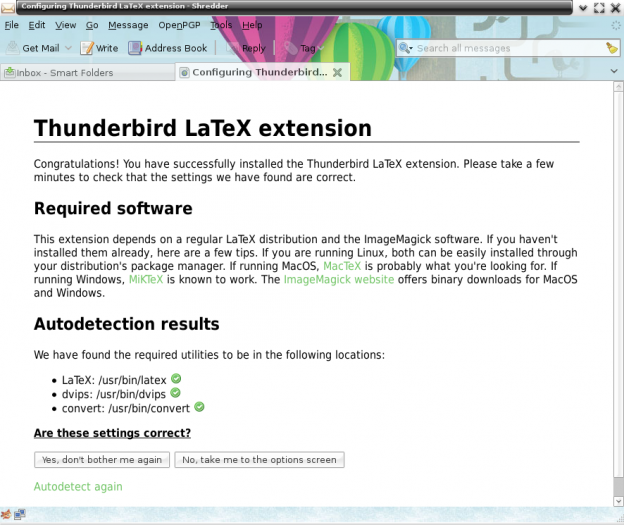Open the ImageMagick website link
The height and width of the screenshot is (525, 624).
[339, 279]
